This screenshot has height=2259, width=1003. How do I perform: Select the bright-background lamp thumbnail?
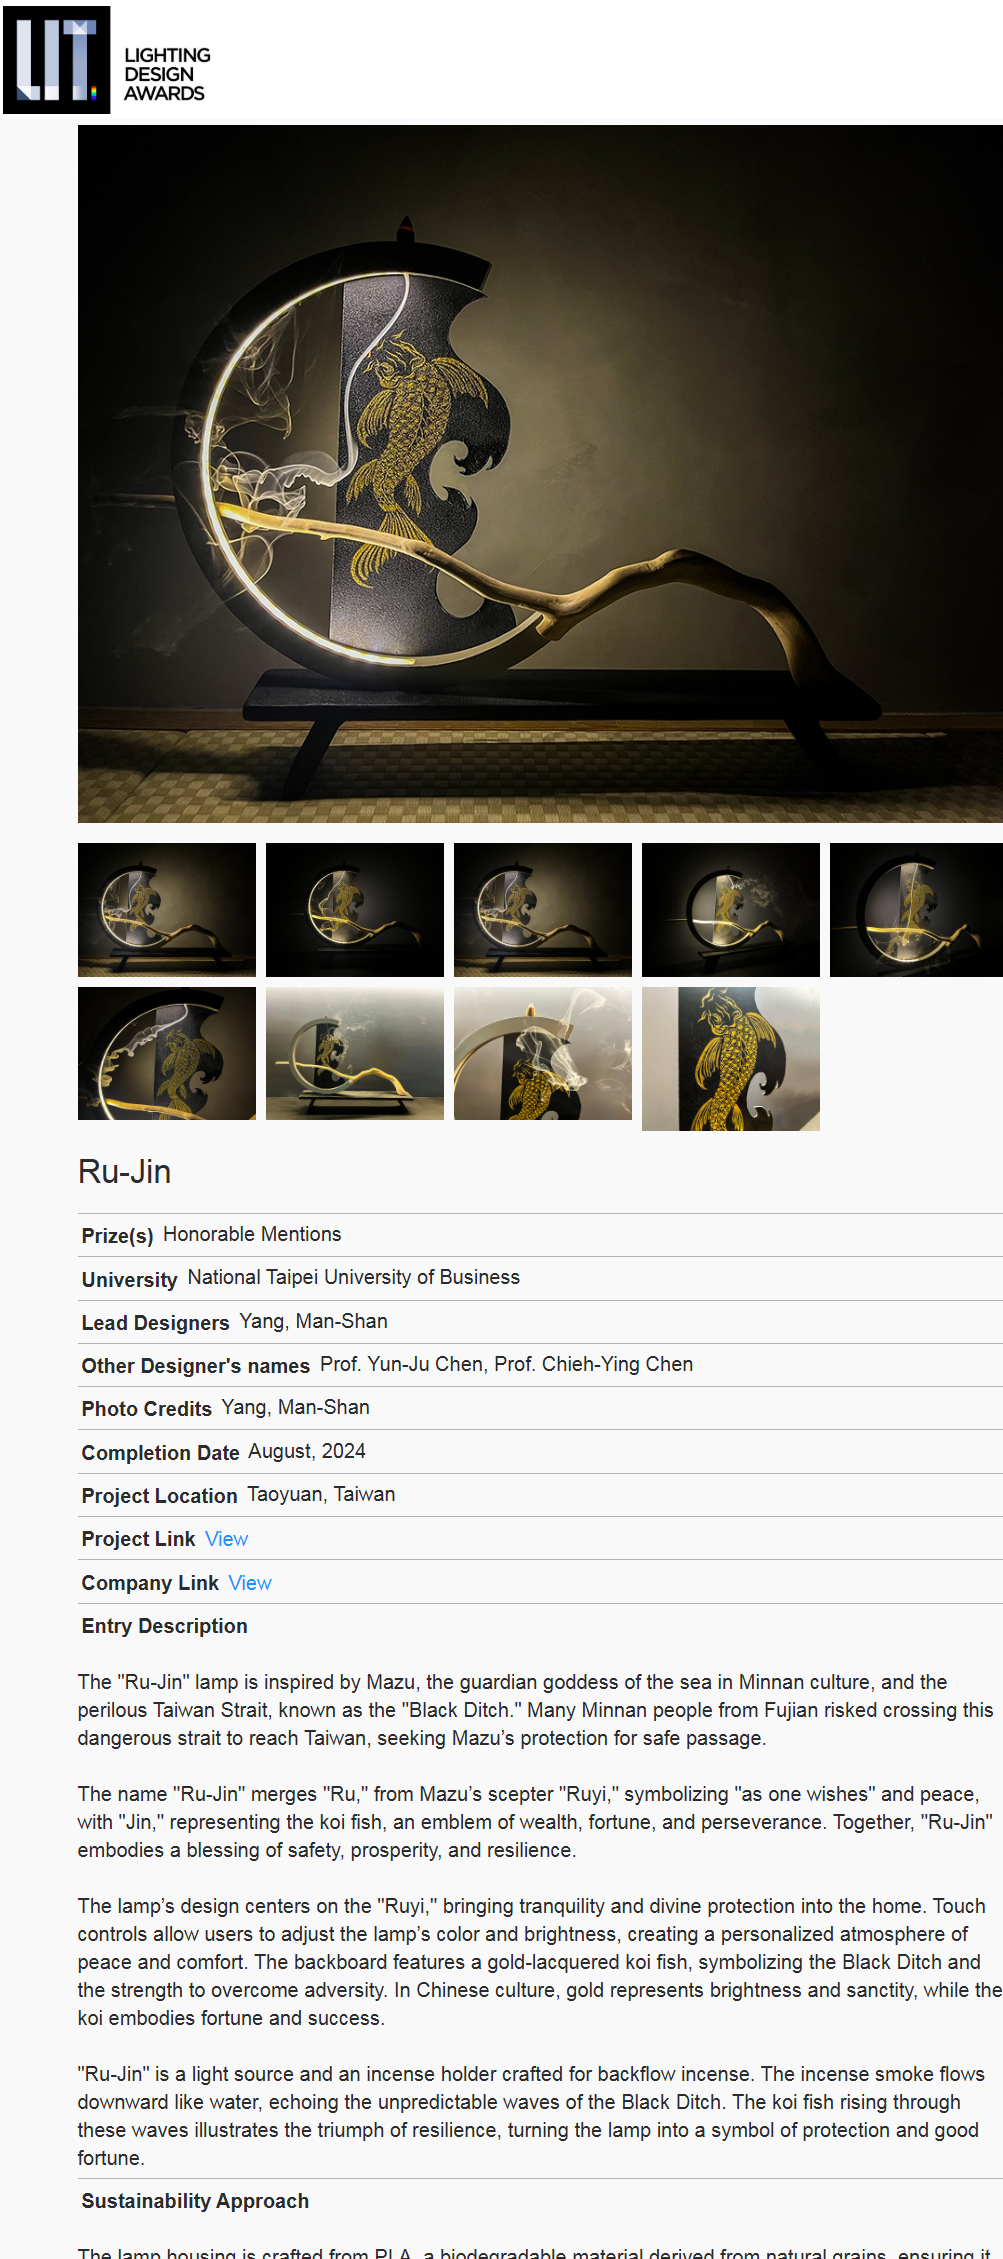[x=355, y=1053]
